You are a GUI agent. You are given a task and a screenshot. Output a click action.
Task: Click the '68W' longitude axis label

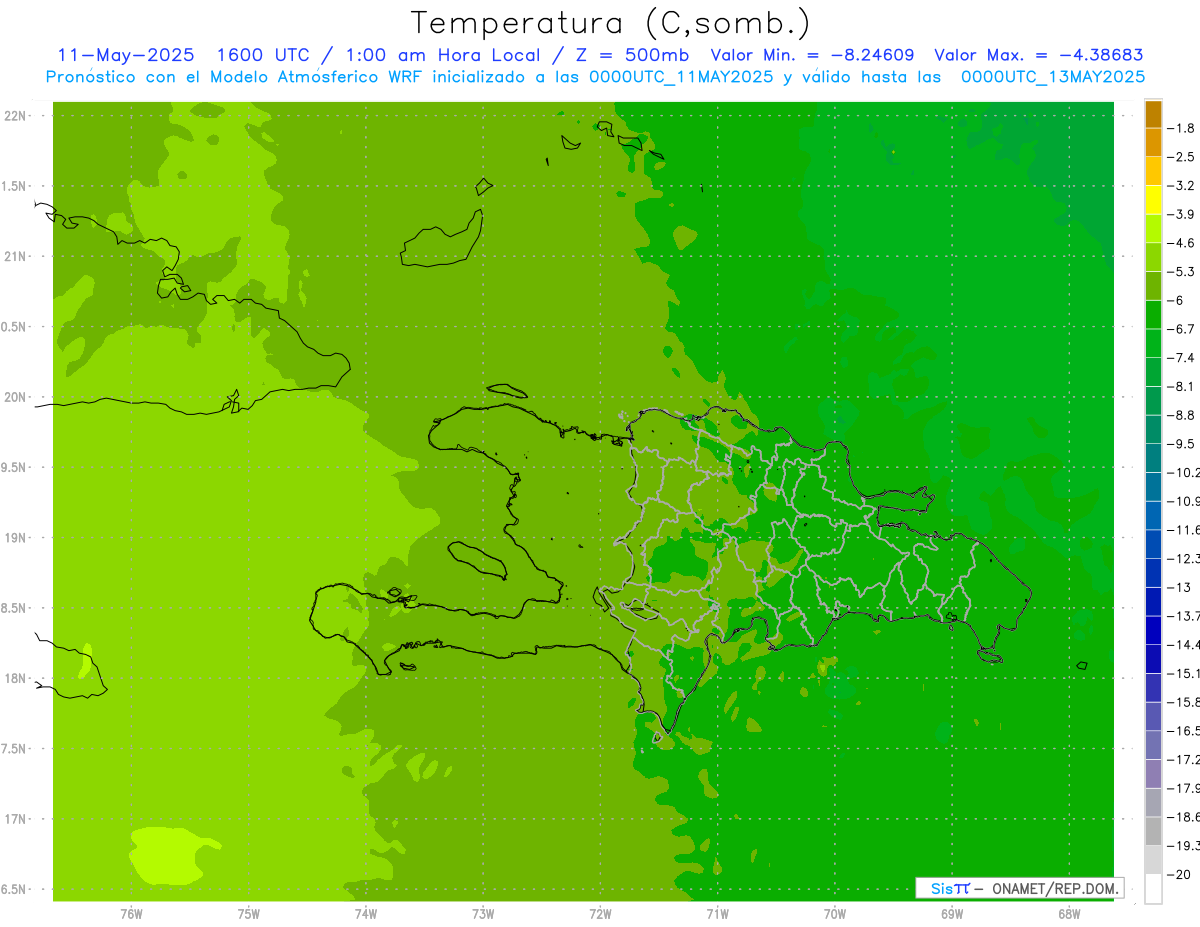pos(1069,914)
